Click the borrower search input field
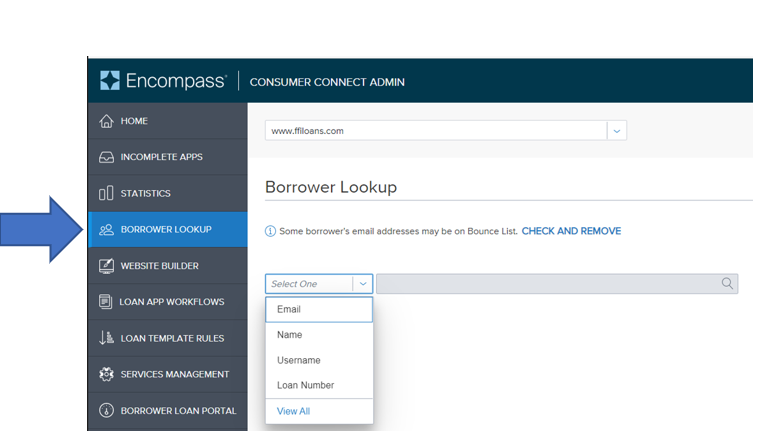Image resolution: width=769 pixels, height=440 pixels. point(557,284)
